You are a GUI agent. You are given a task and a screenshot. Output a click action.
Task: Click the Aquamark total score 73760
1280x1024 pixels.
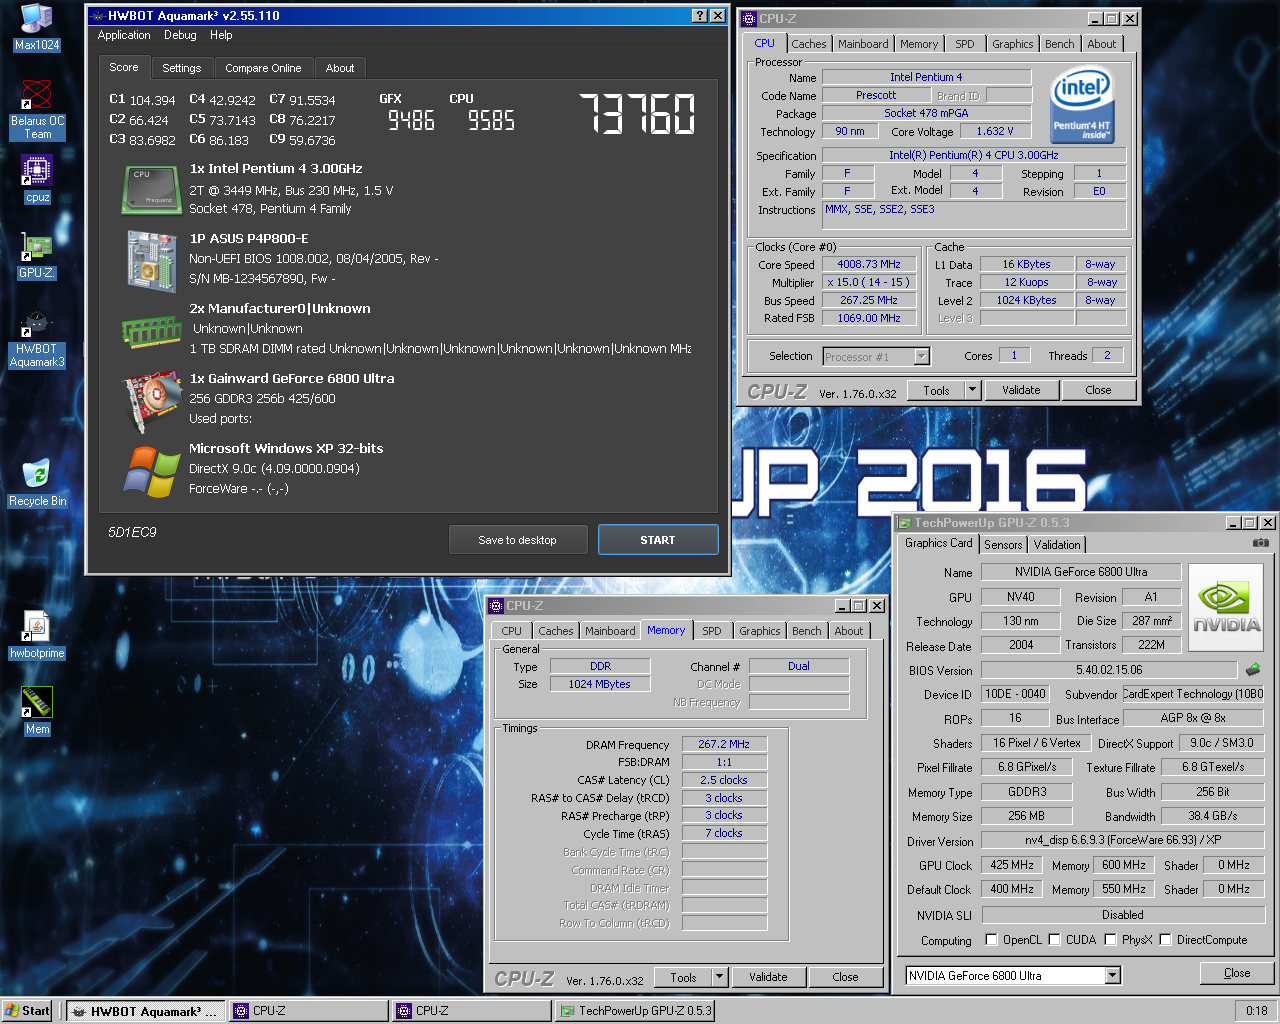637,114
